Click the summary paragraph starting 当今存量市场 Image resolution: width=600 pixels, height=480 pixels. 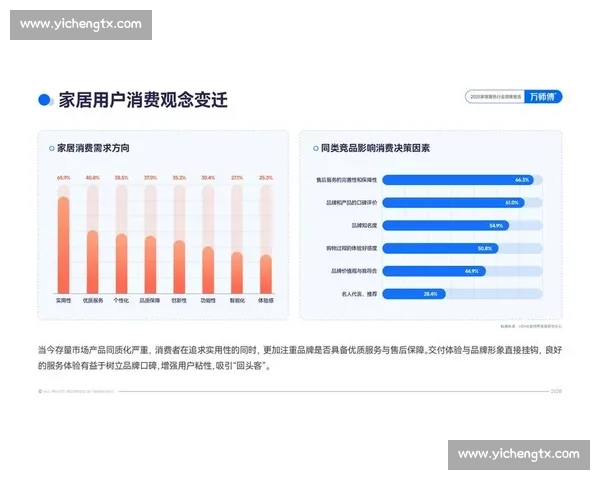(300, 358)
